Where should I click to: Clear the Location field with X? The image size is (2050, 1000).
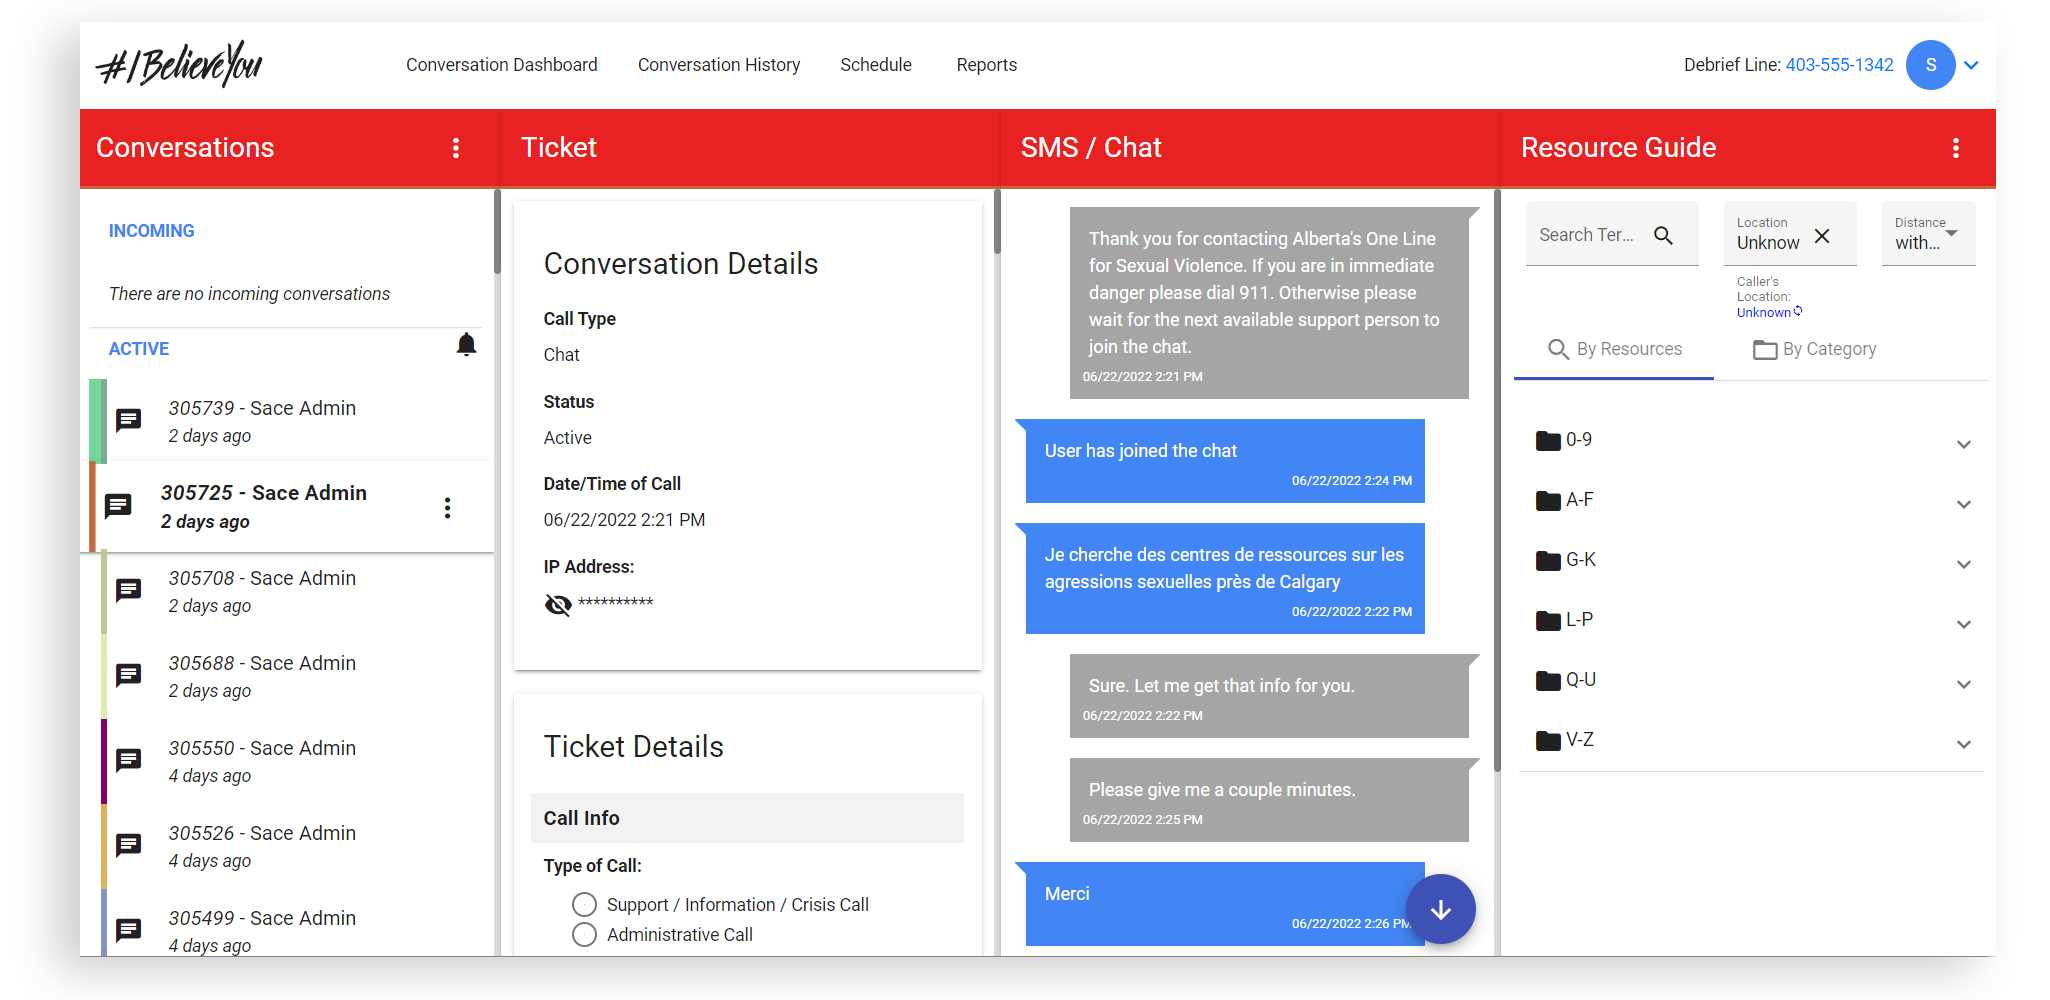click(1822, 236)
